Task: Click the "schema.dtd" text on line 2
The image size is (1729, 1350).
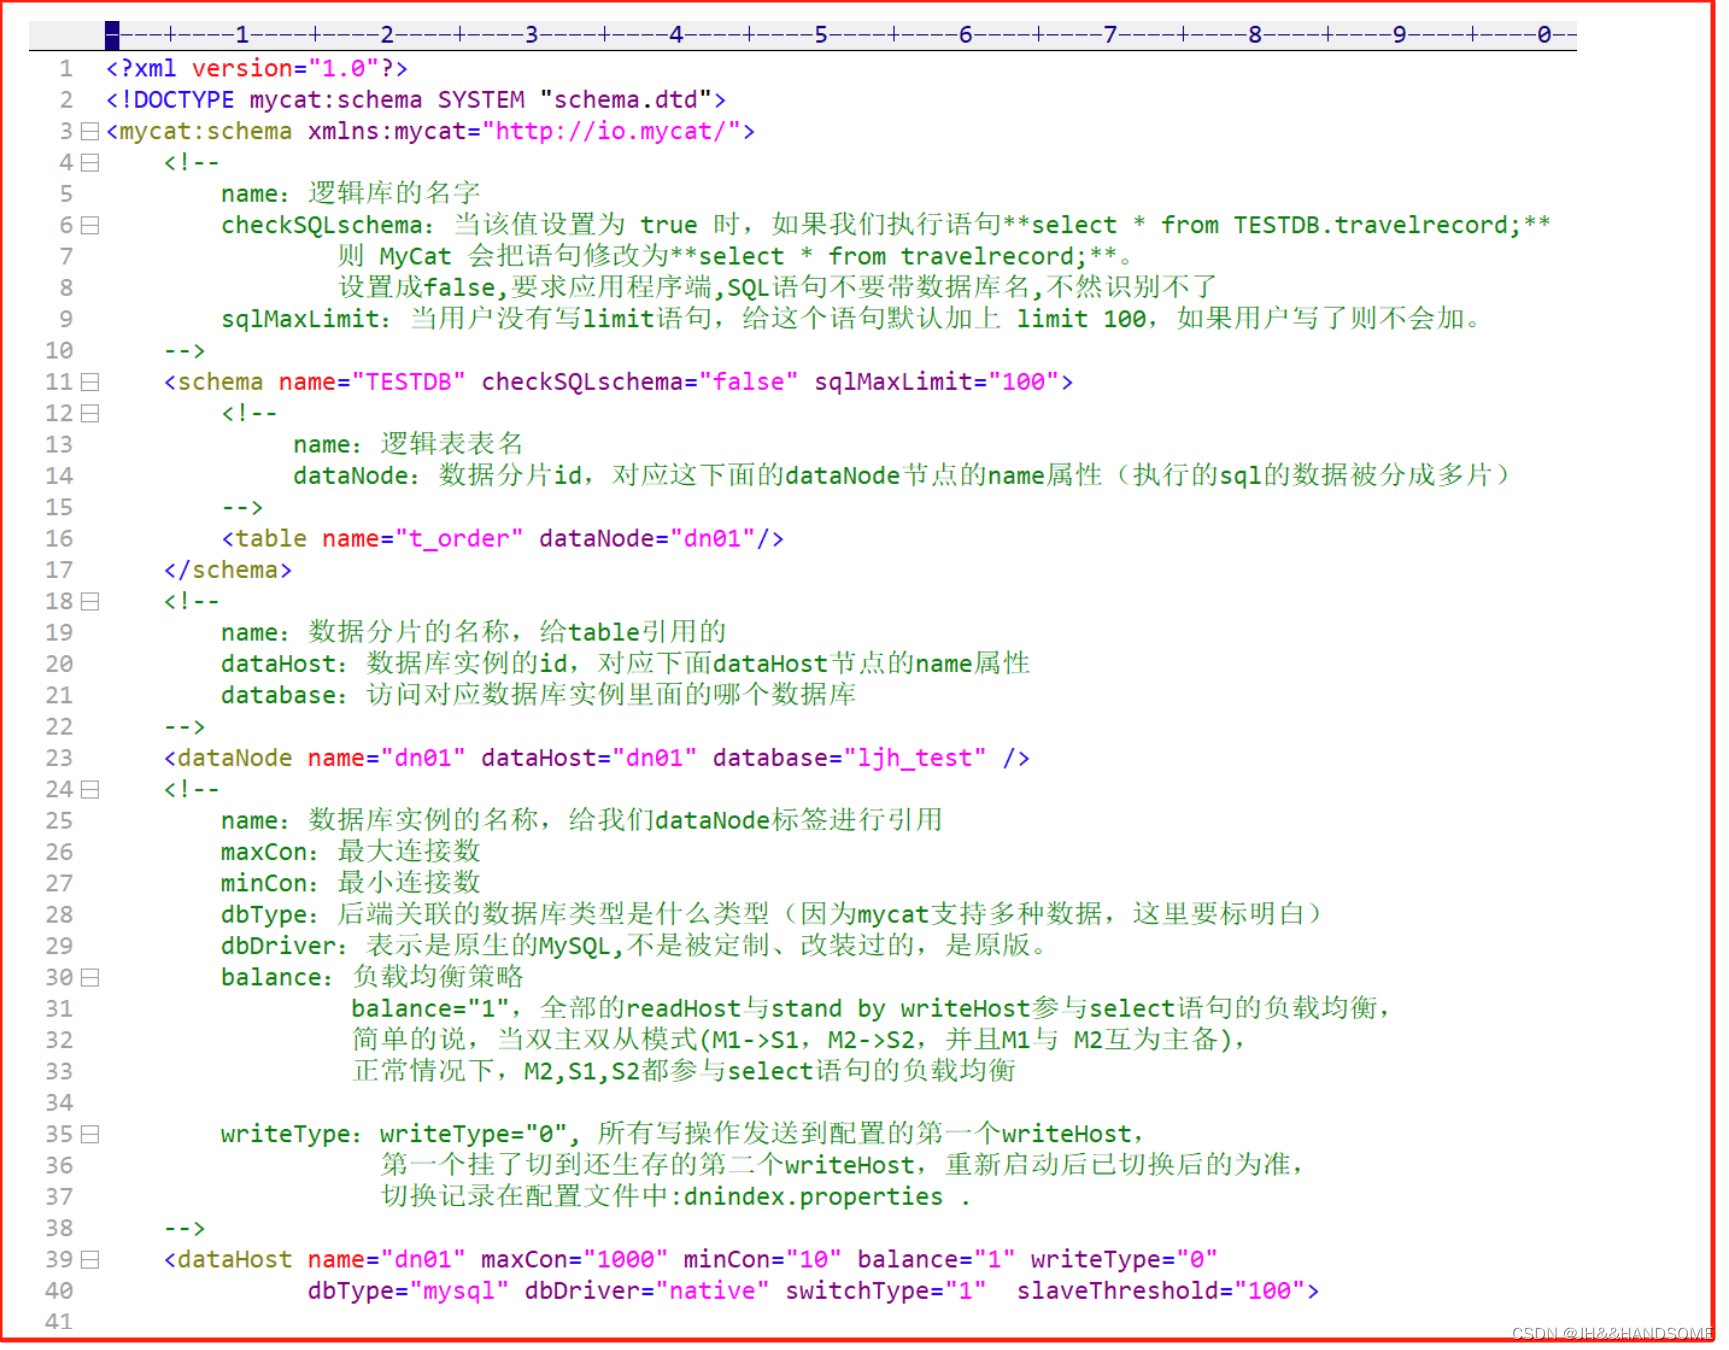Action: (x=626, y=100)
